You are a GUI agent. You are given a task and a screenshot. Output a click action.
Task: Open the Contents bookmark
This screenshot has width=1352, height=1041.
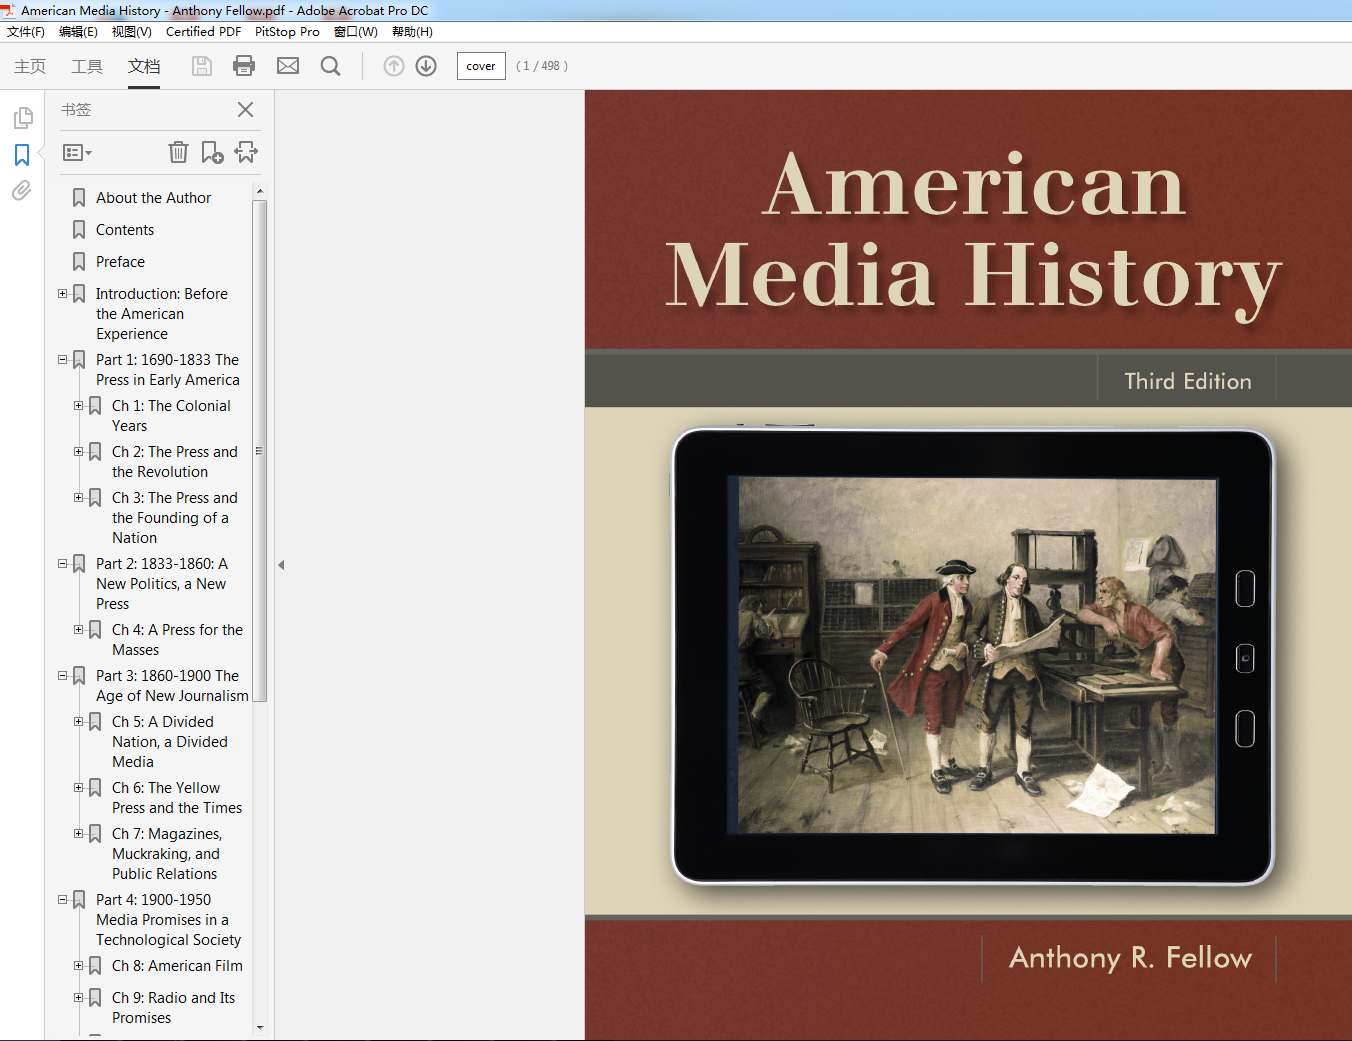[x=125, y=230]
